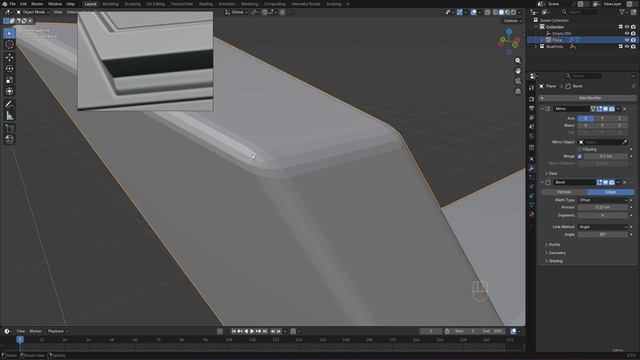Switch to the Shading workspace tab

coord(205,4)
